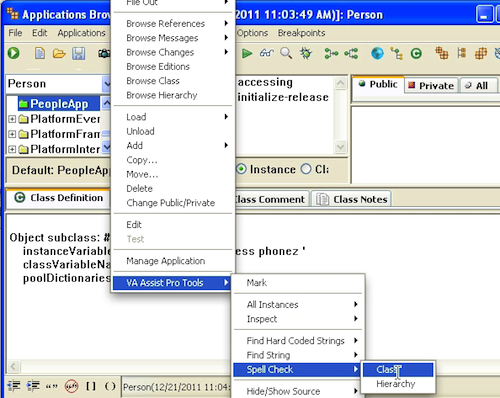Screen dimensions: 500x398
Task: Expand the PlatformFram tree node
Action: 12,134
